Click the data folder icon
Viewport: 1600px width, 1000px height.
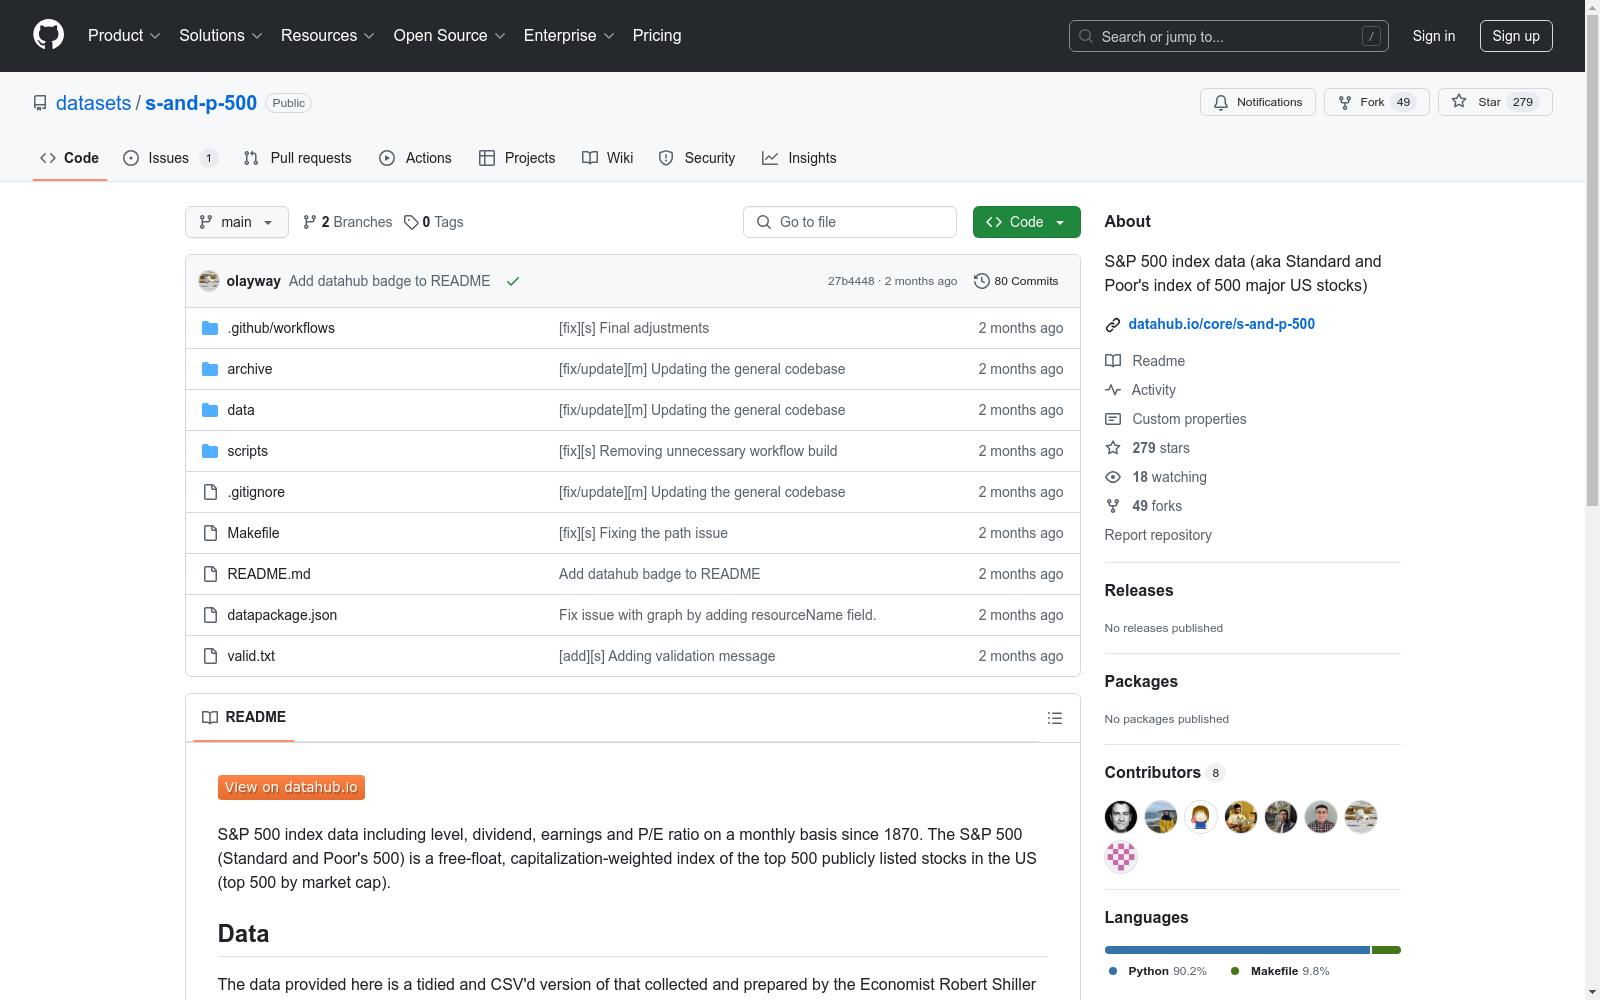pyautogui.click(x=210, y=410)
